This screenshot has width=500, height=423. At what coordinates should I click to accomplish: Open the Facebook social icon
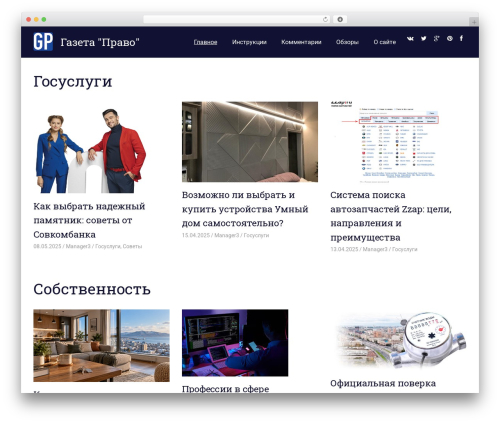point(461,38)
